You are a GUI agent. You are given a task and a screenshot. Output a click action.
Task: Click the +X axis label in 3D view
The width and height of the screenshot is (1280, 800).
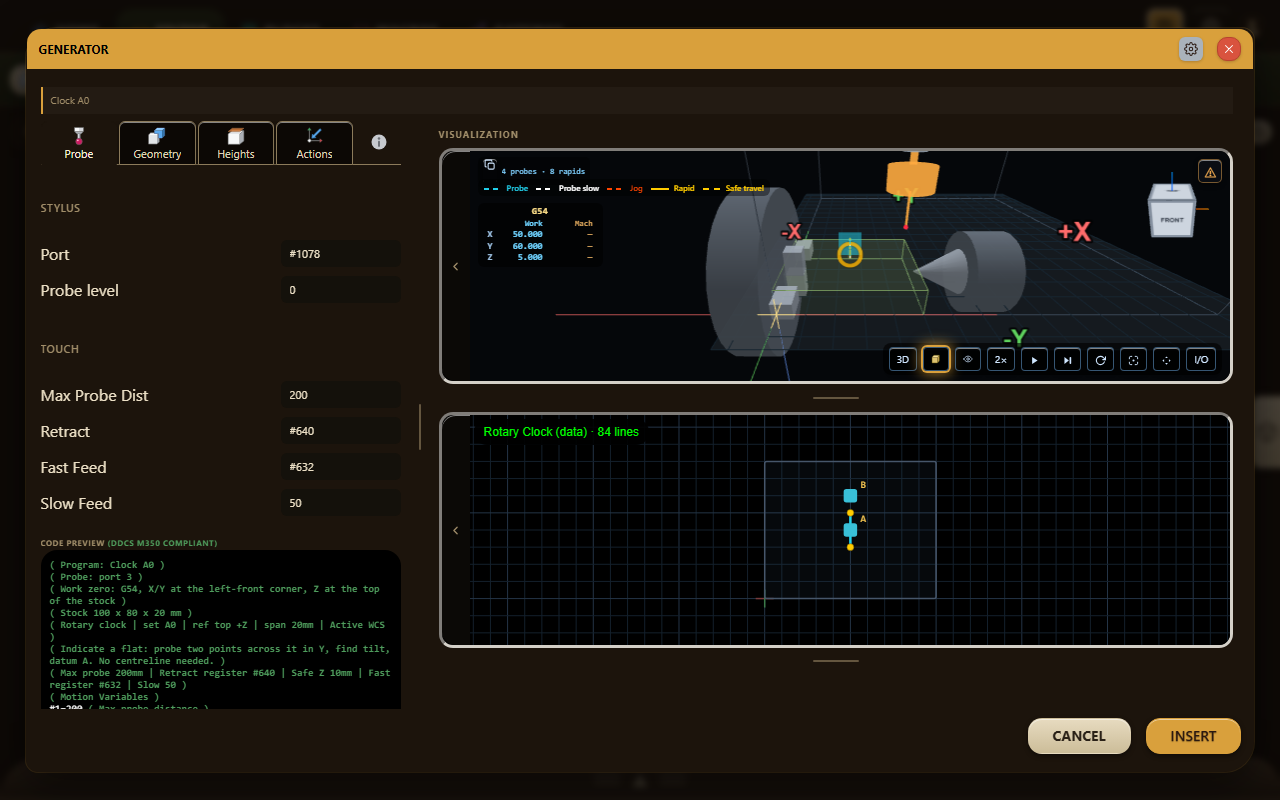tap(1074, 232)
